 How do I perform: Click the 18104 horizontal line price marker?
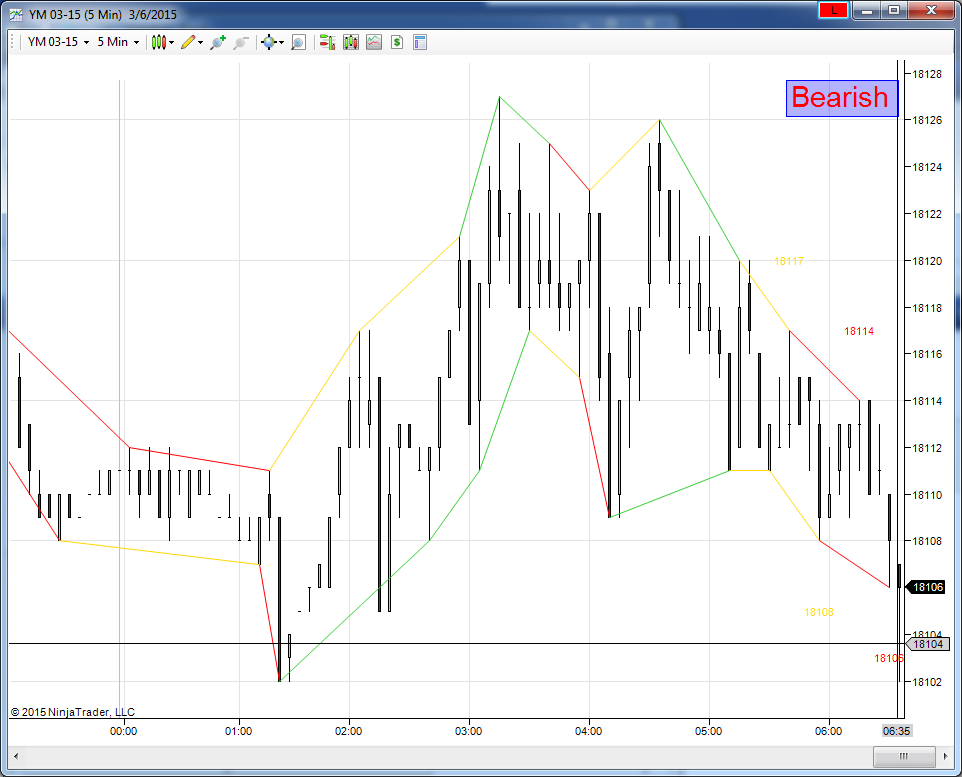pyautogui.click(x=927, y=644)
